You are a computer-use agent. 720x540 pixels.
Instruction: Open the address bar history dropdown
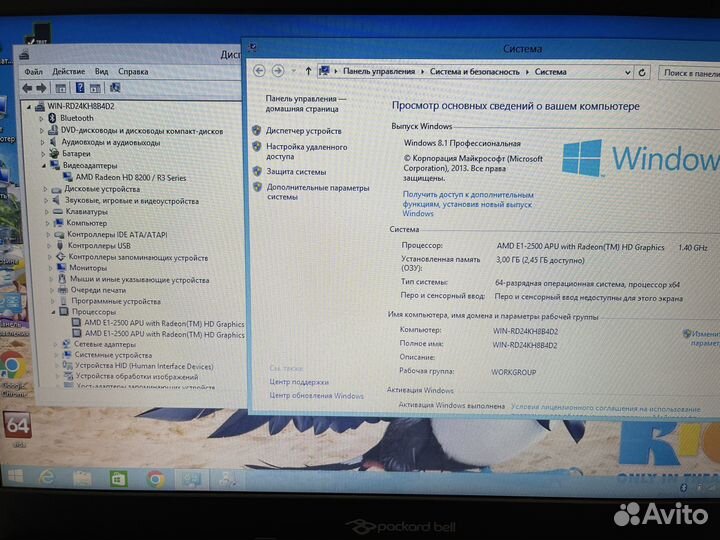click(627, 73)
